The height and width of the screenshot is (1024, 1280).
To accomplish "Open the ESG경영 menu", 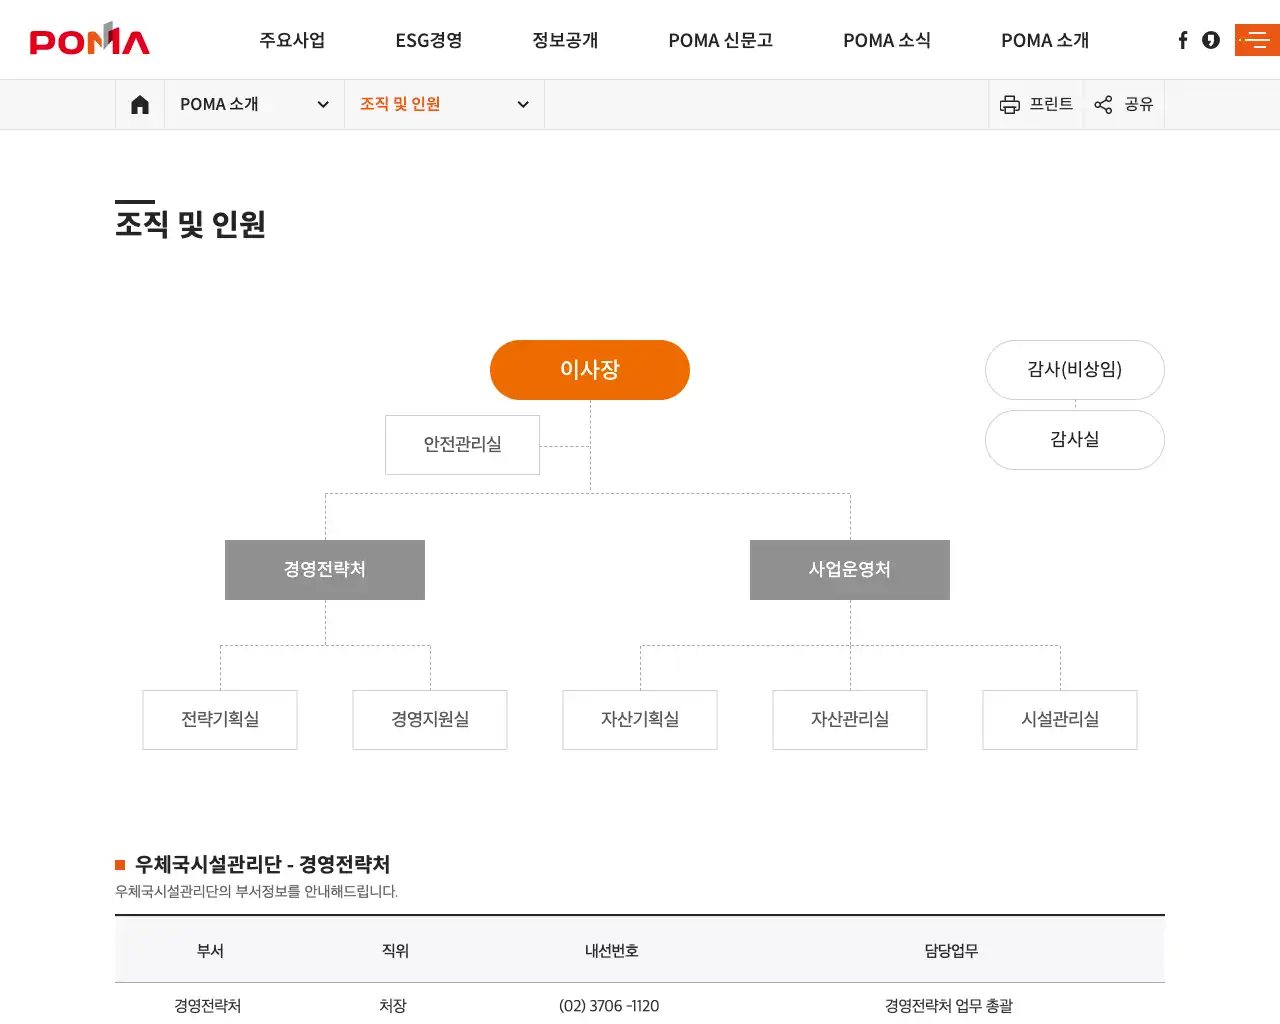I will coord(429,40).
